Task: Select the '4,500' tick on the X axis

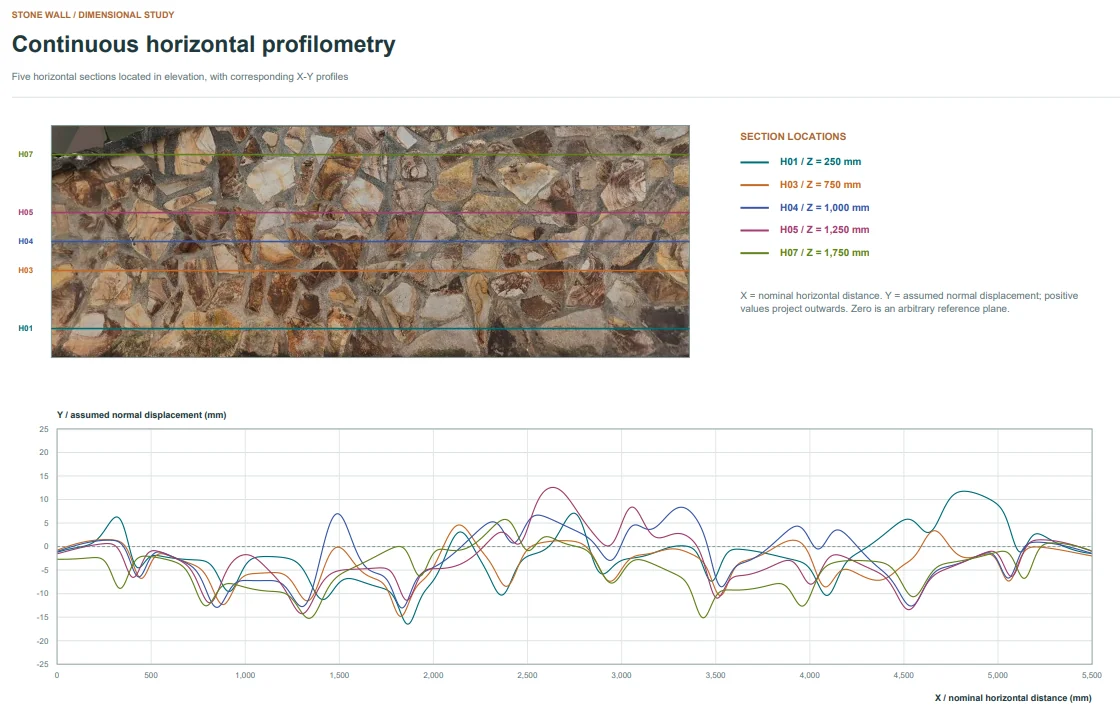Action: click(904, 675)
